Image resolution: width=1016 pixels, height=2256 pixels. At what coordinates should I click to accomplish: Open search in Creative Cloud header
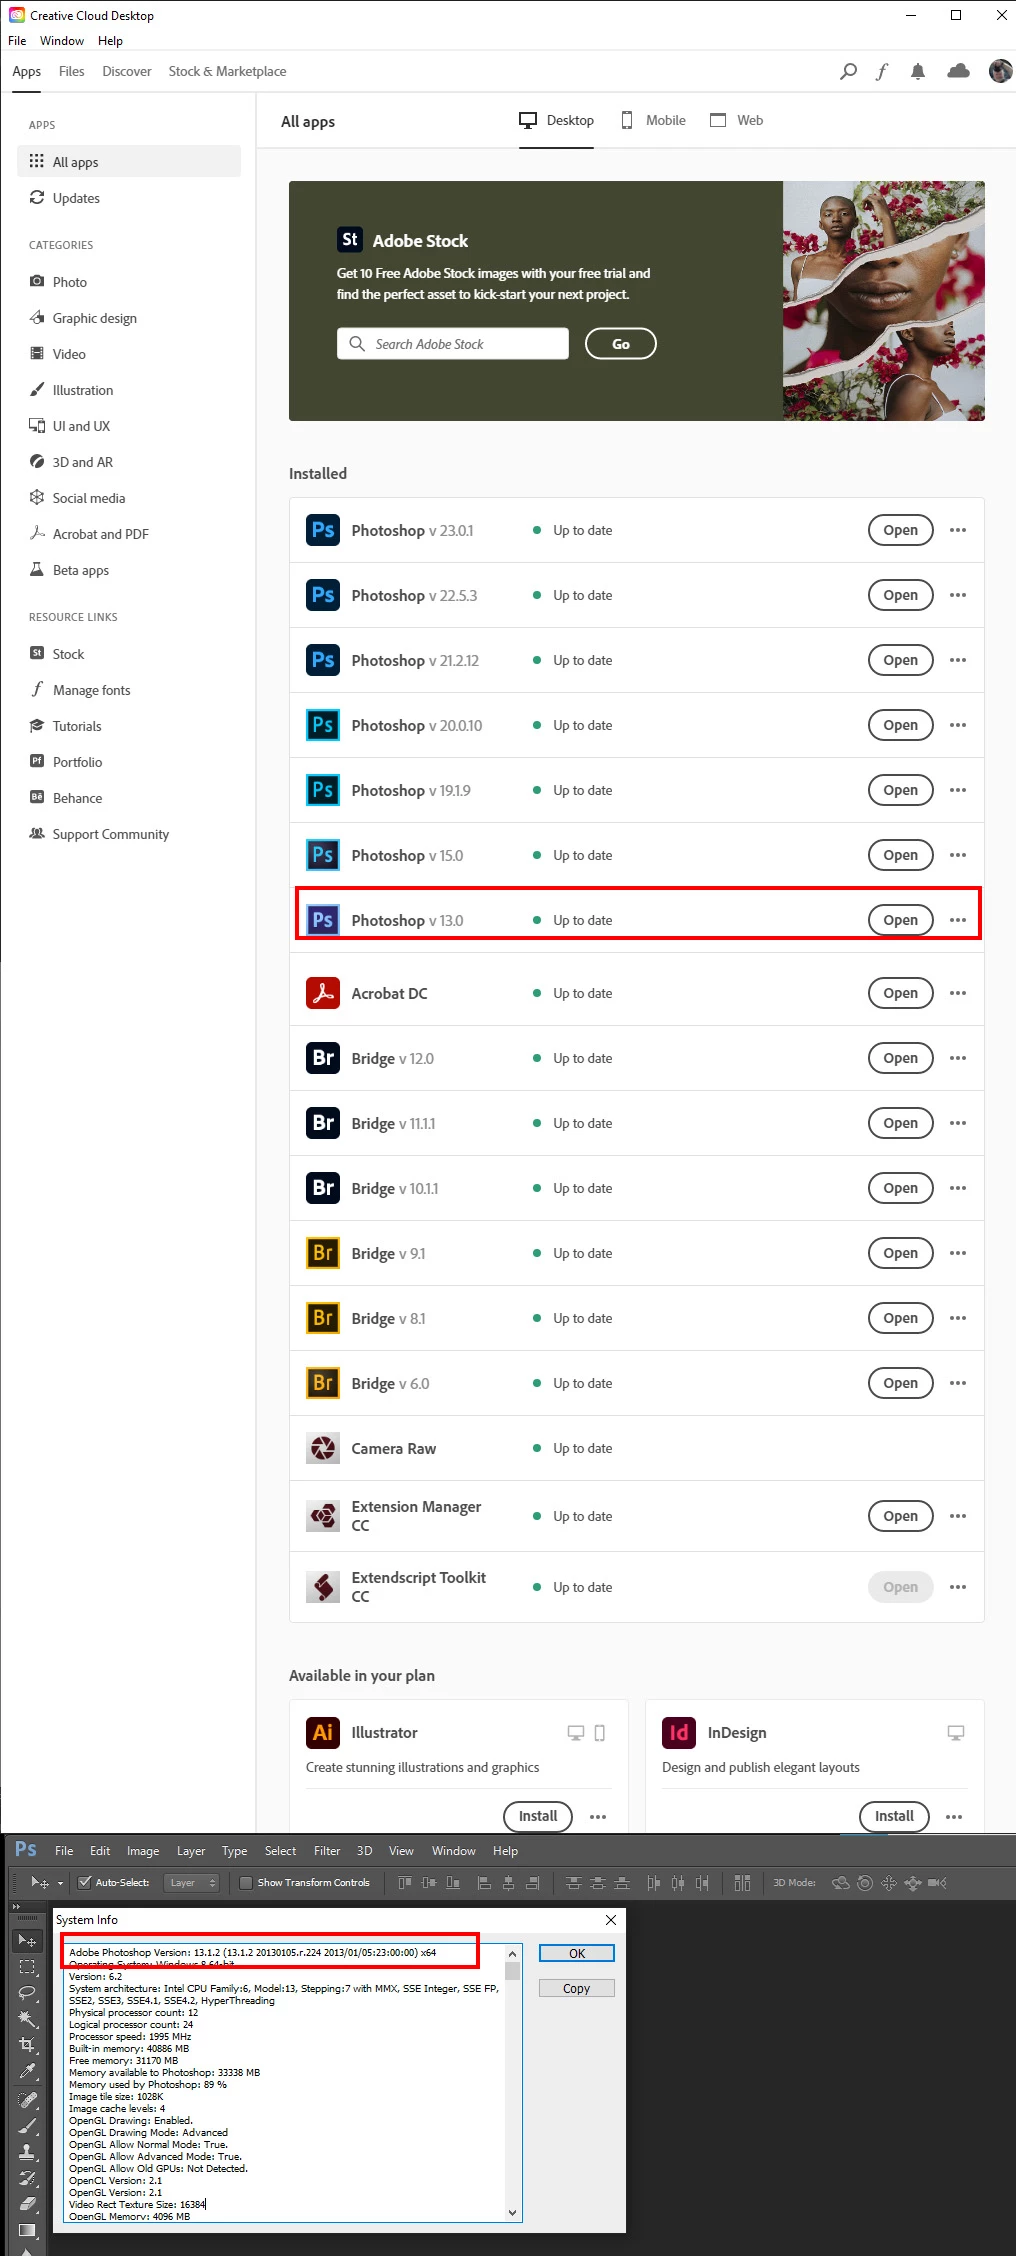pyautogui.click(x=848, y=71)
